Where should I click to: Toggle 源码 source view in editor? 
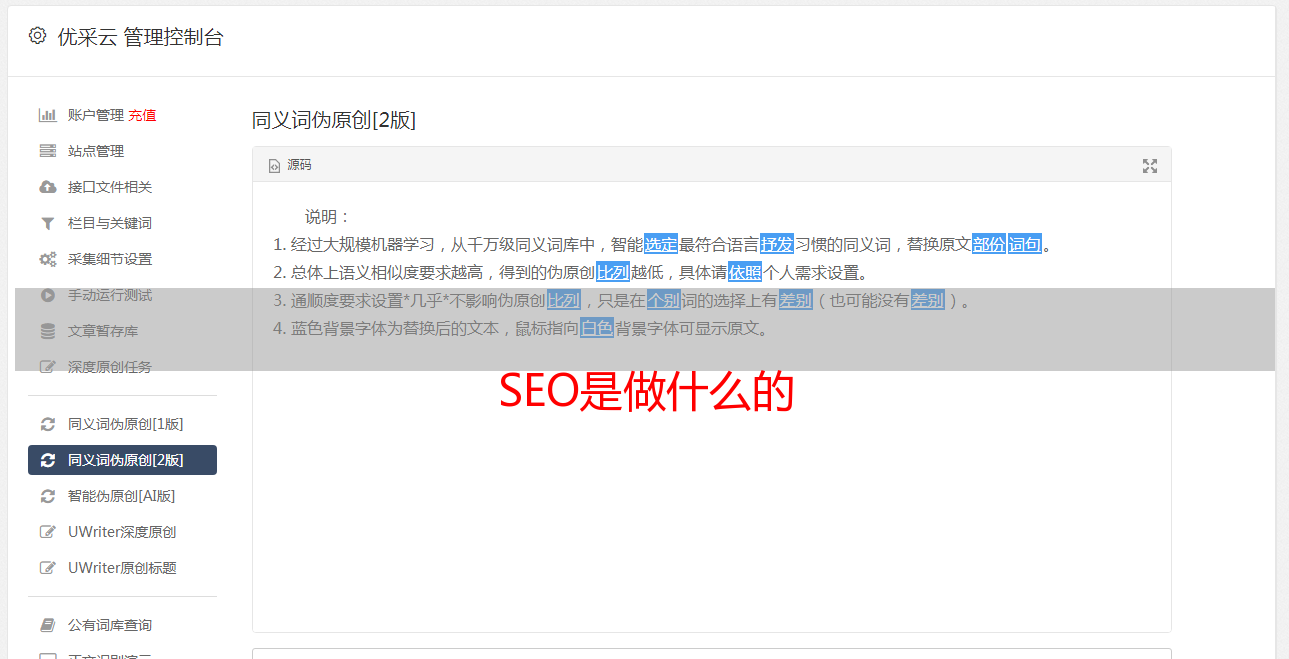(x=290, y=165)
